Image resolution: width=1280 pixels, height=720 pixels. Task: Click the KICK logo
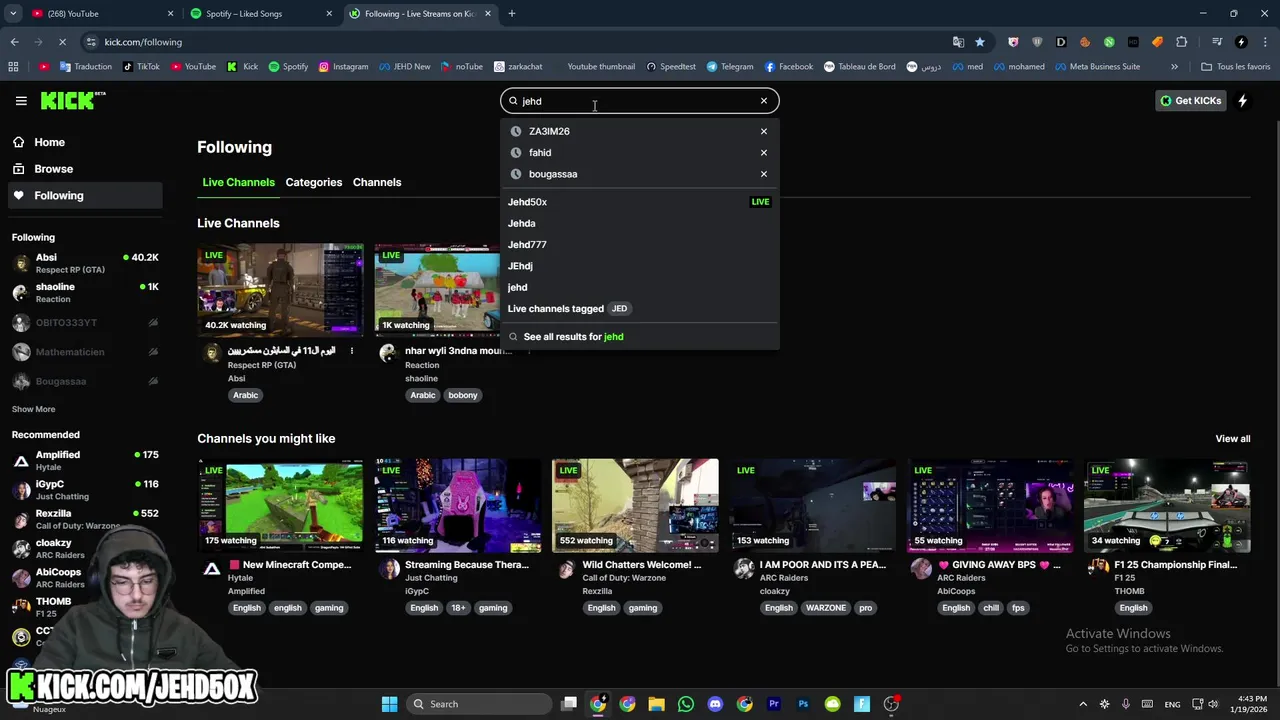[72, 100]
